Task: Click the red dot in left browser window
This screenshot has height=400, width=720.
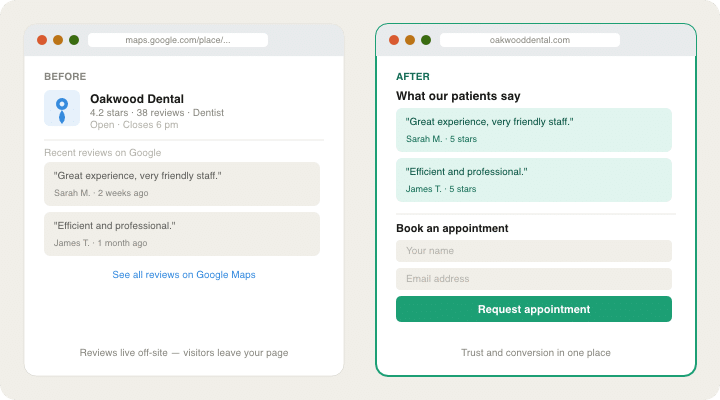Action: [42, 40]
